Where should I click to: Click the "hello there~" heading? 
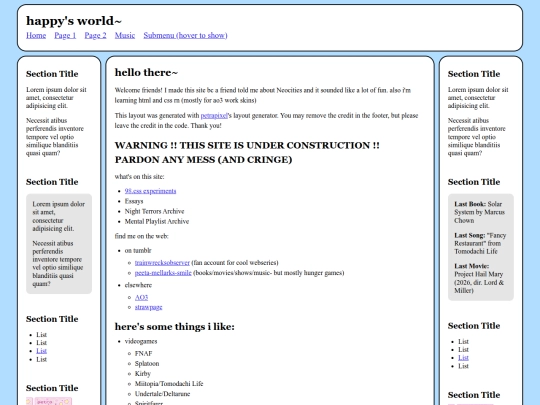[146, 73]
